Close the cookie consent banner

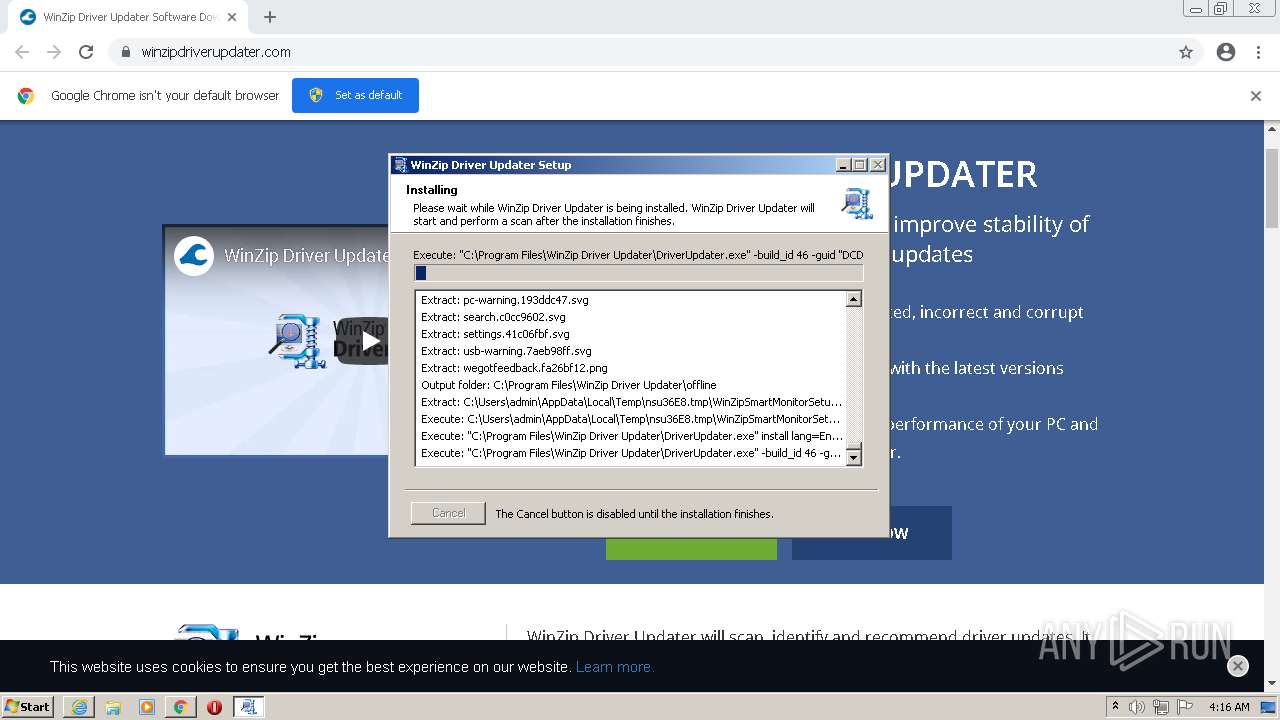coord(1238,666)
